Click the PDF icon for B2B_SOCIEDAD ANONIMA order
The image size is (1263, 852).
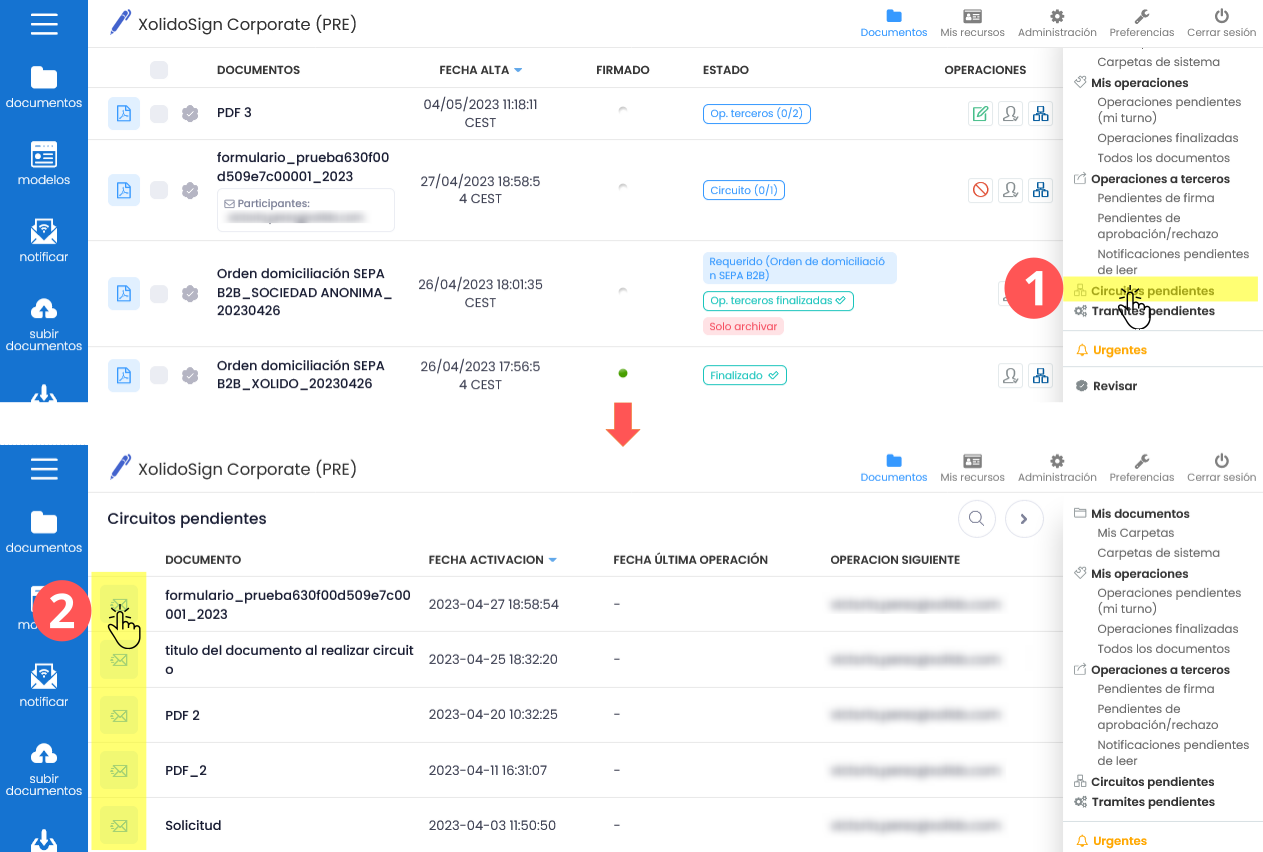[124, 293]
